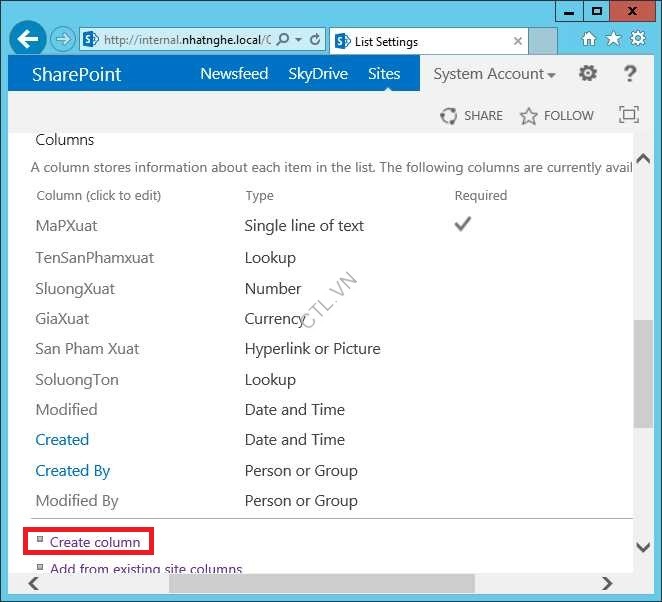Open the Newsfeed navigation item
Screen dimensions: 662x602
coord(234,74)
